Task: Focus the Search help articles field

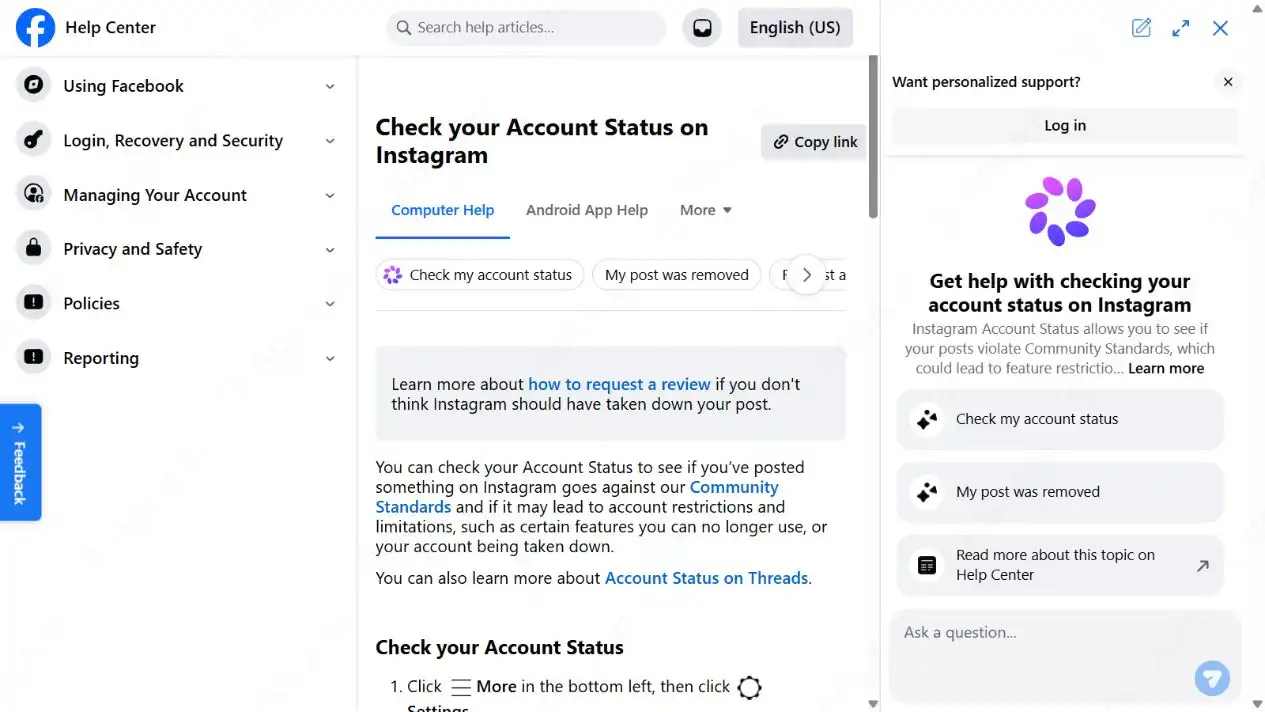Action: click(526, 28)
